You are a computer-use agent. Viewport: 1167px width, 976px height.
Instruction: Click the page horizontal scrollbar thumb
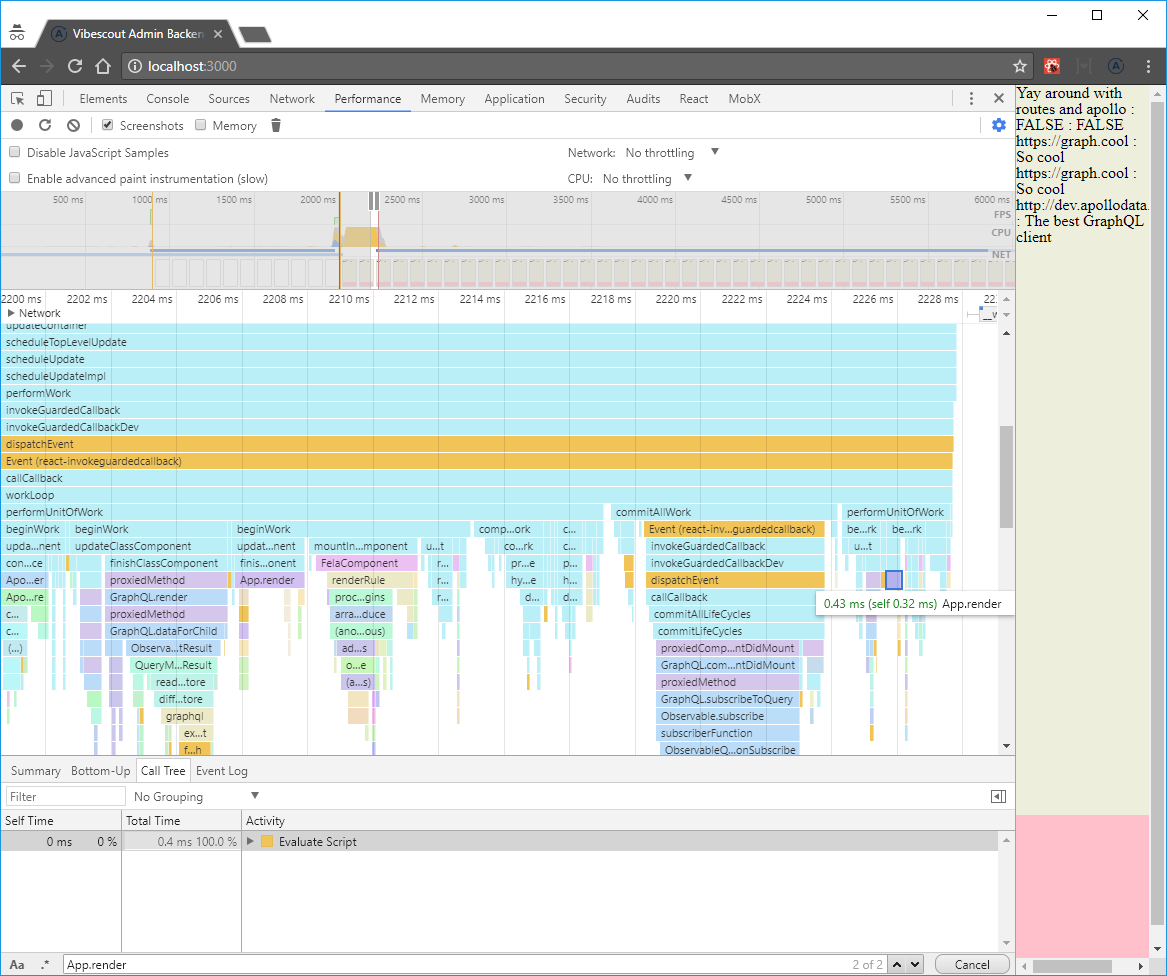click(1072, 966)
